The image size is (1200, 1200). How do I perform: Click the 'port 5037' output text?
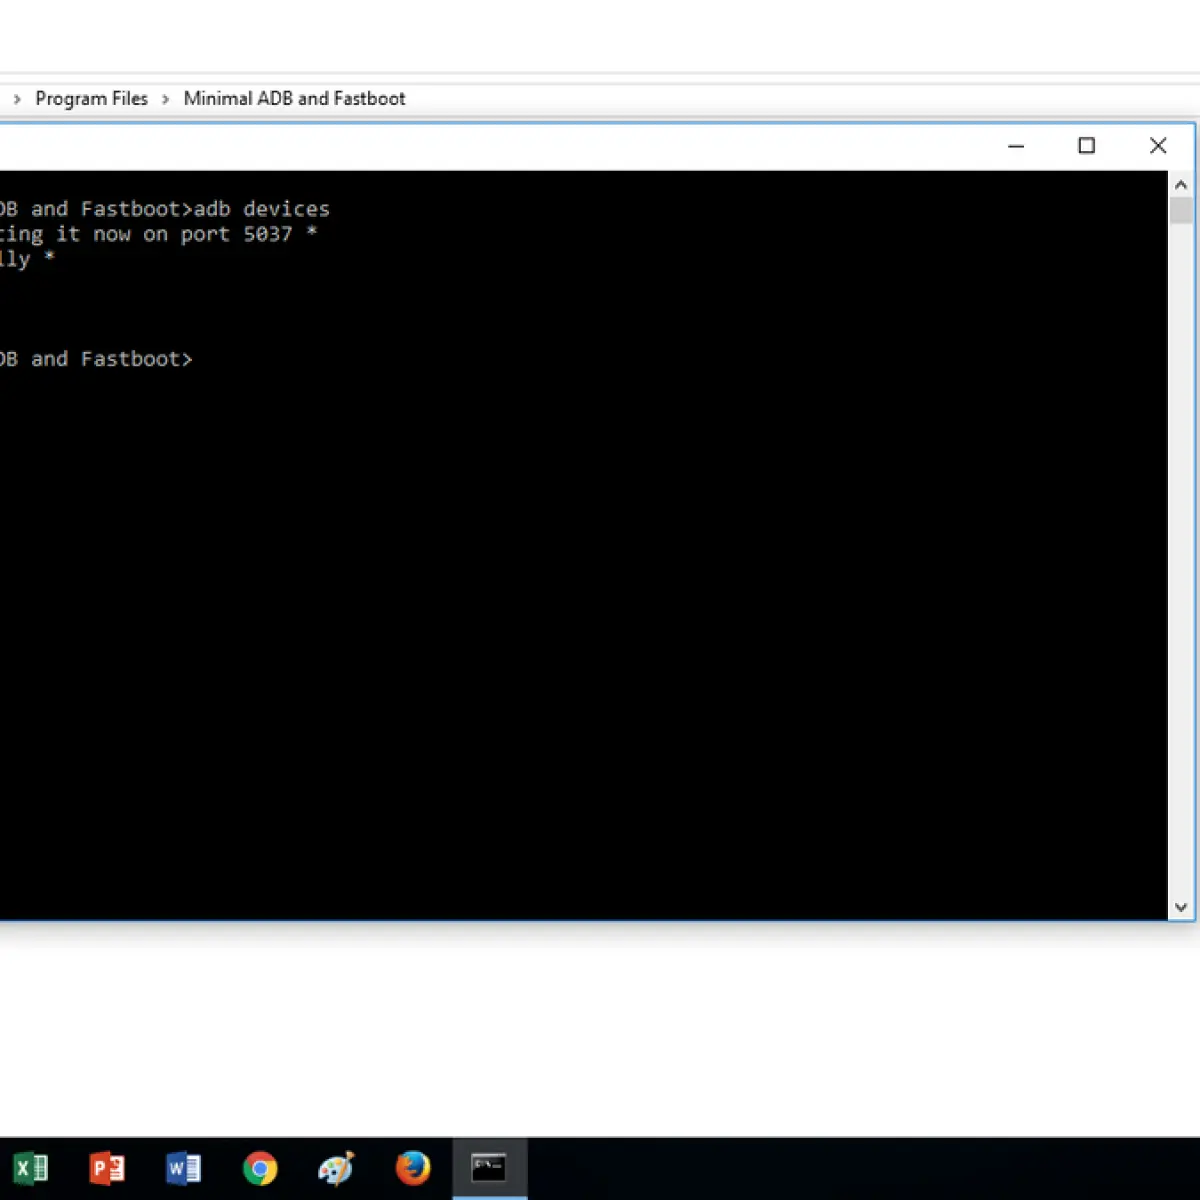(236, 234)
